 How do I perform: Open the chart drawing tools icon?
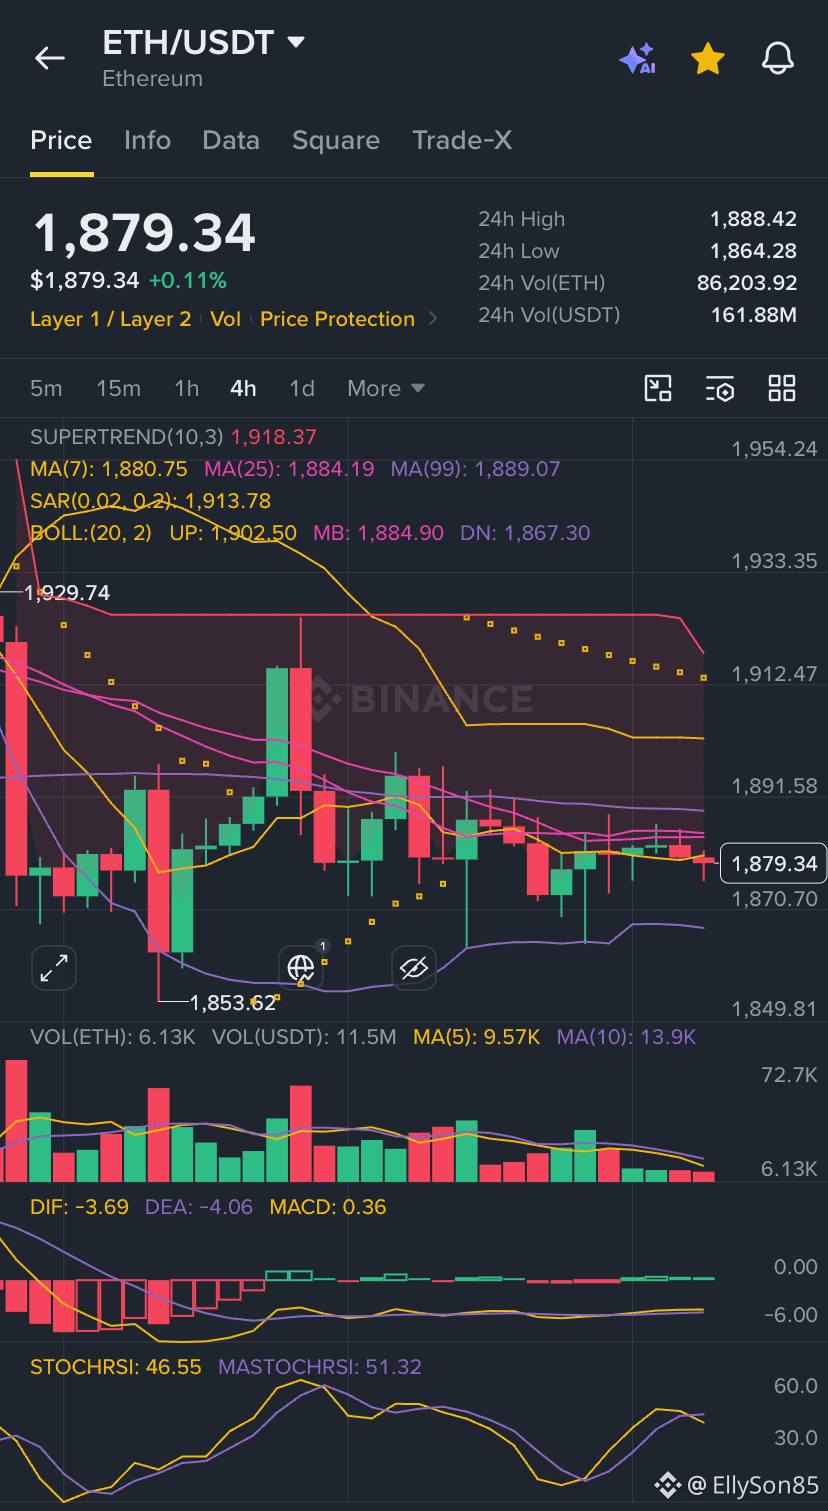point(658,388)
